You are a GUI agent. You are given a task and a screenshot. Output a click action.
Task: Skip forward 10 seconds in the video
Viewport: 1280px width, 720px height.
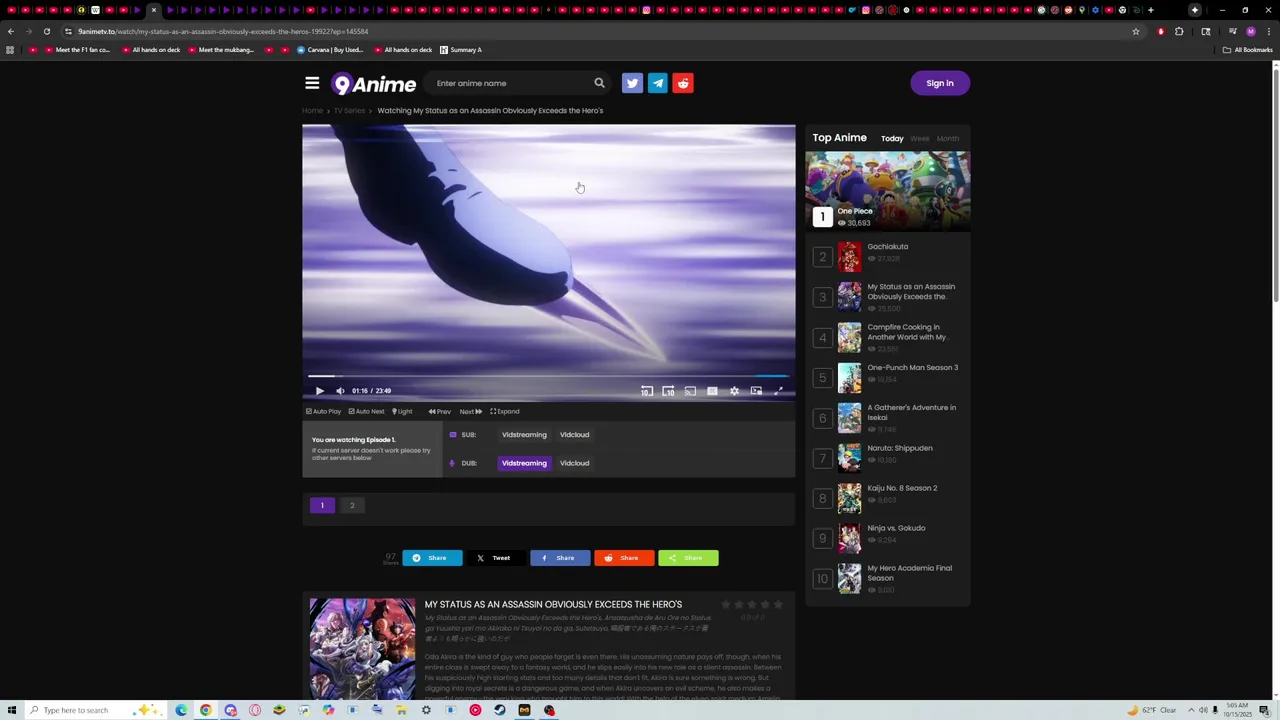click(668, 391)
